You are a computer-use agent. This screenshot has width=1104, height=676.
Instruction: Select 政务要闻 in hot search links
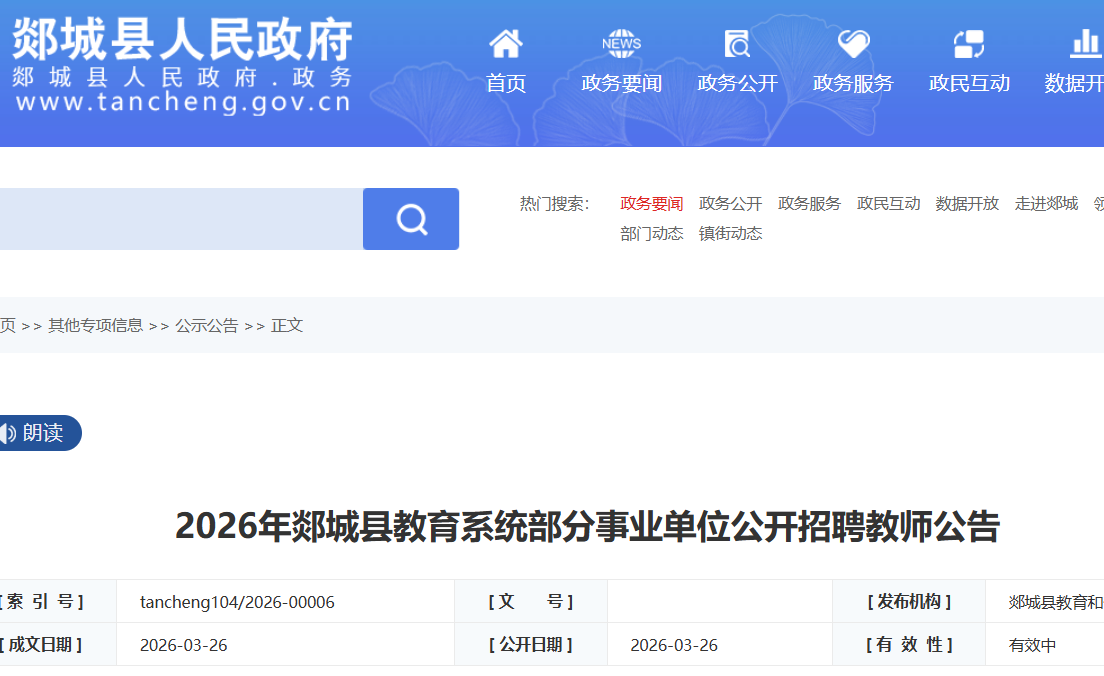pyautogui.click(x=651, y=204)
